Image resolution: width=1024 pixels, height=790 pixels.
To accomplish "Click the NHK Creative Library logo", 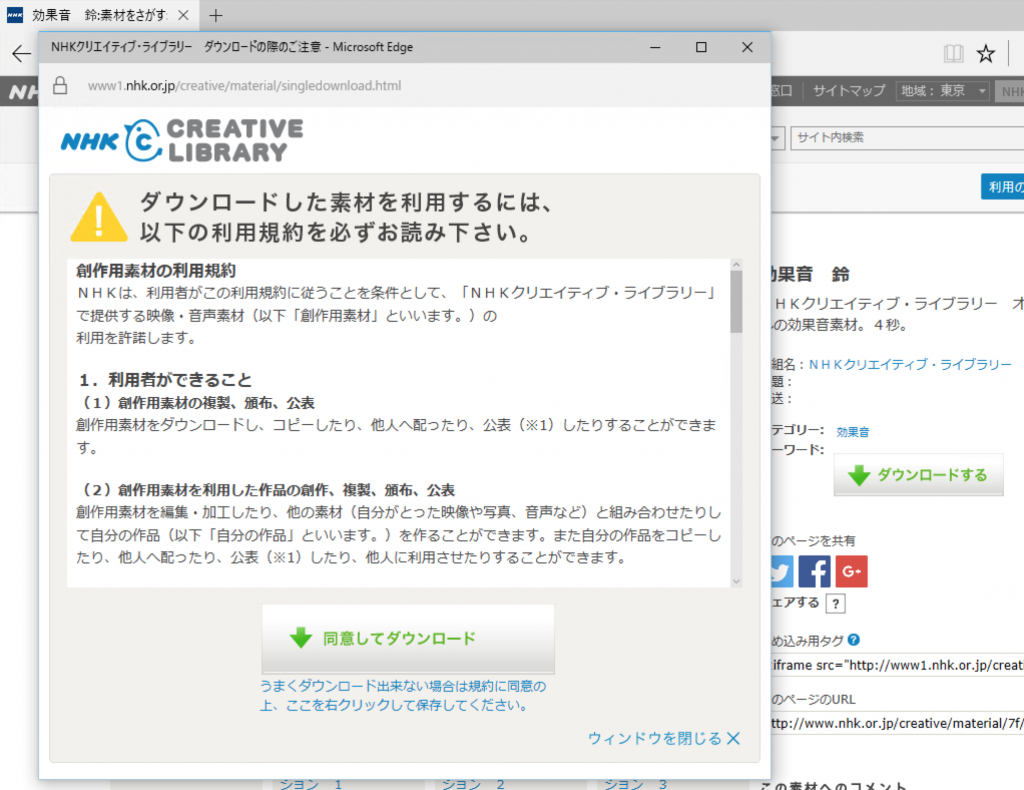I will pyautogui.click(x=182, y=140).
